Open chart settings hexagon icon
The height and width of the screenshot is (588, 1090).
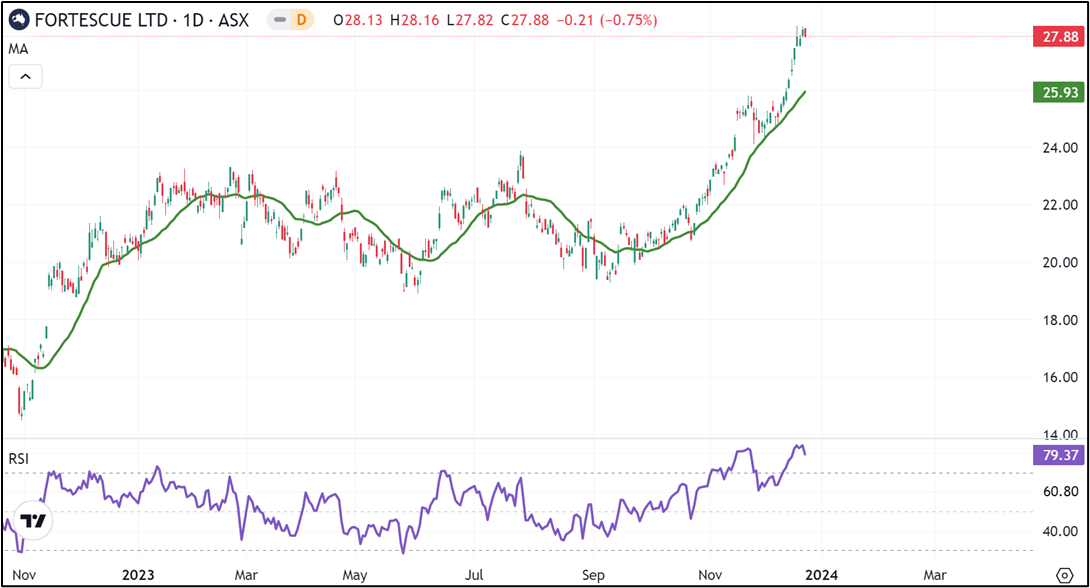coord(1064,575)
